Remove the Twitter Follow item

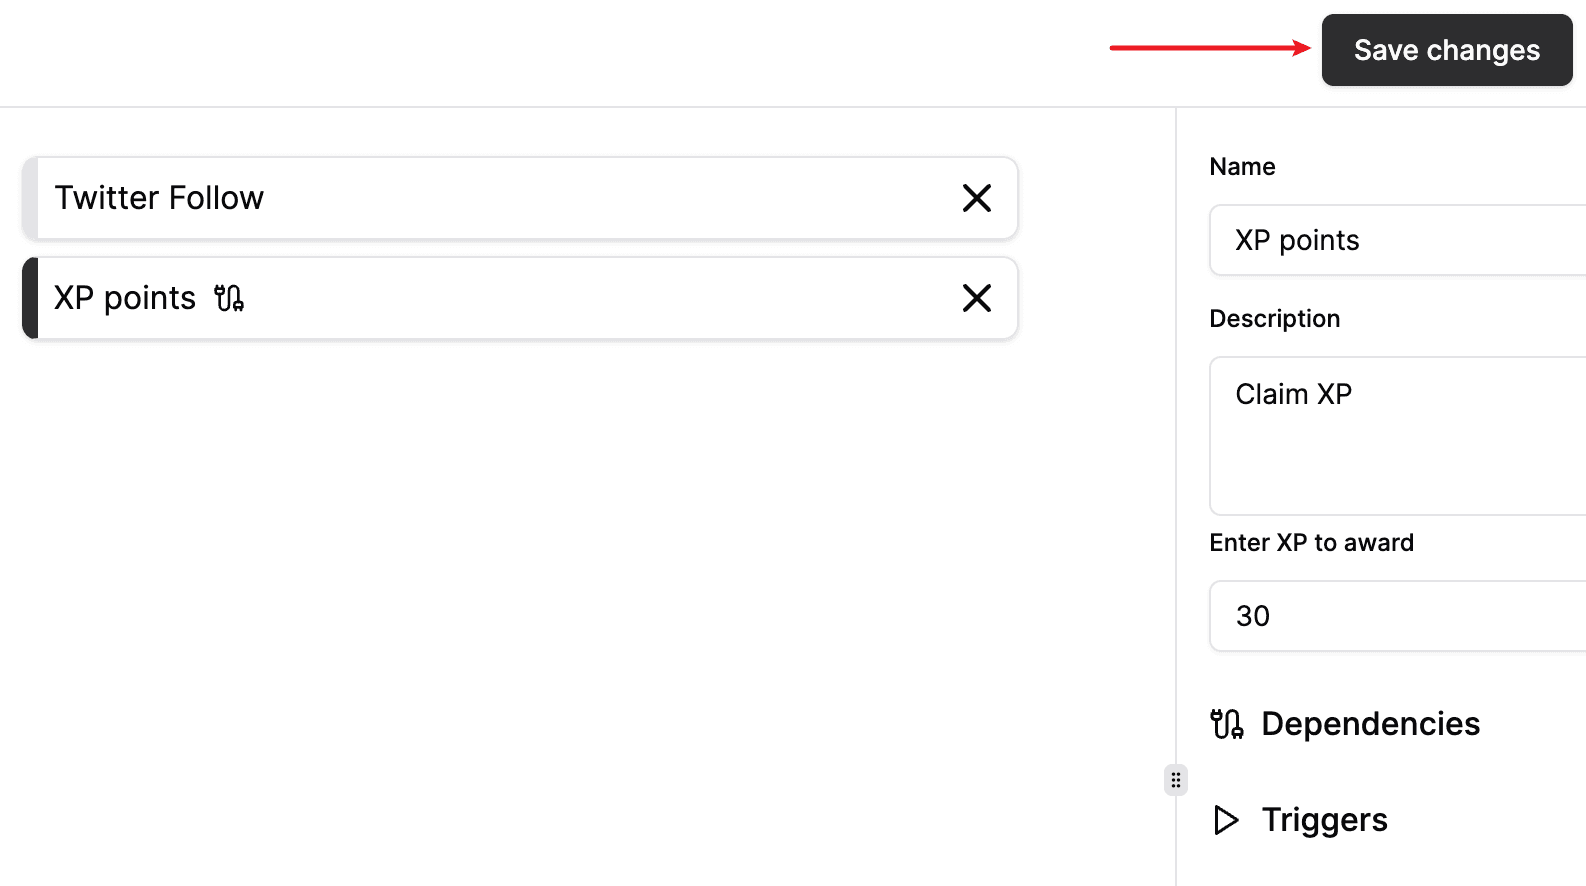(x=976, y=198)
